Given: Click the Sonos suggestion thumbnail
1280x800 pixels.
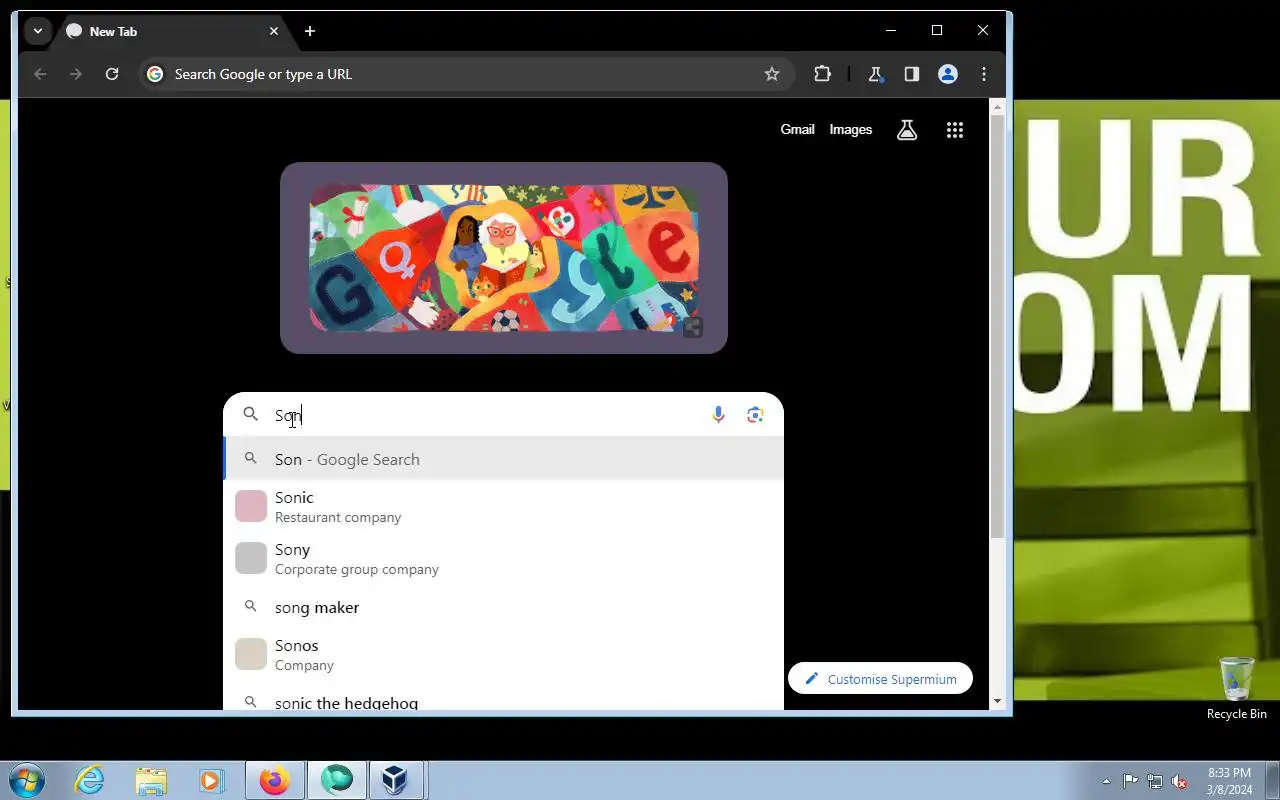Looking at the screenshot, I should [251, 654].
